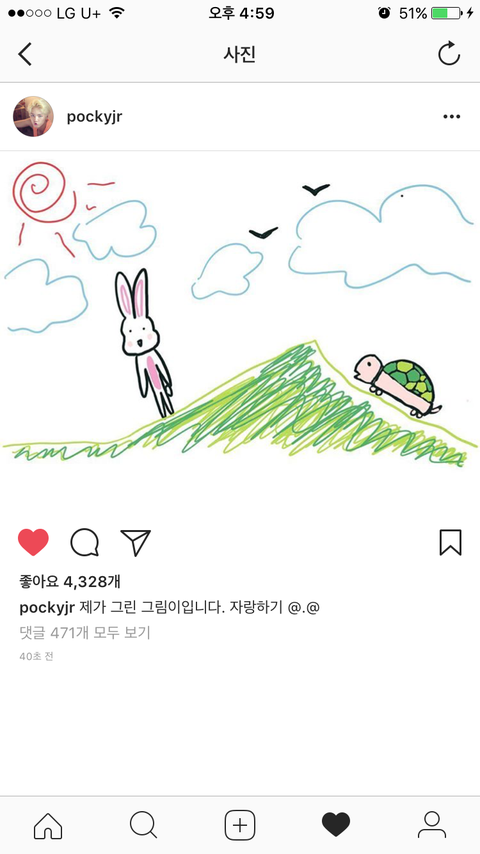Save post with bookmark icon
Screen dimensions: 480x854
coord(451,542)
